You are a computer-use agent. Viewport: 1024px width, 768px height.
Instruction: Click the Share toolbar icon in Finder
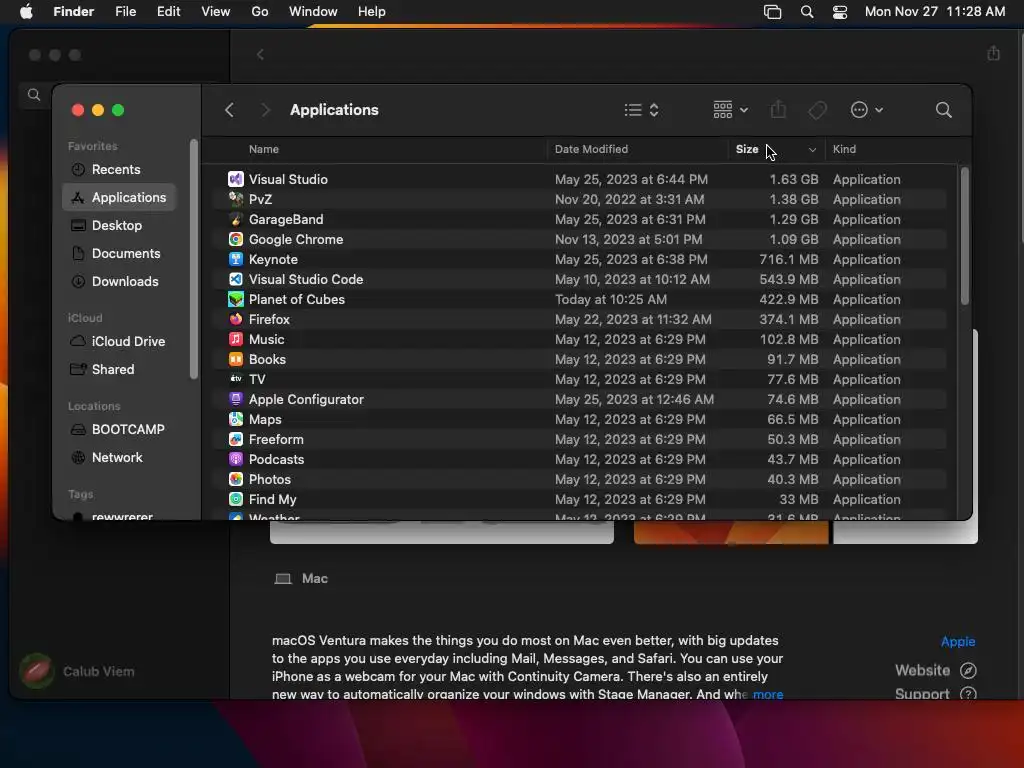coord(778,110)
